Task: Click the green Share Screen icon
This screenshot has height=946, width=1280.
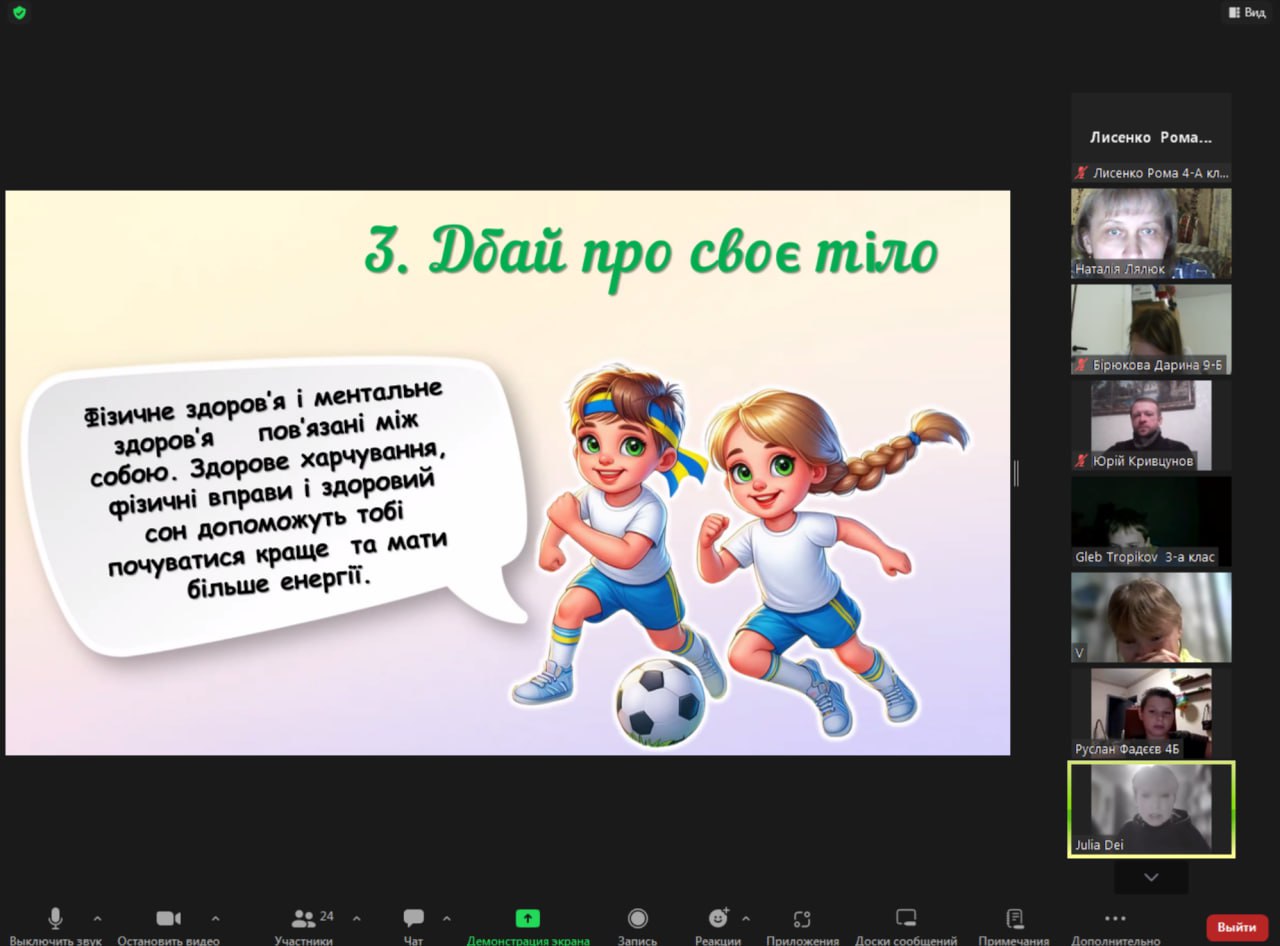Action: [527, 919]
